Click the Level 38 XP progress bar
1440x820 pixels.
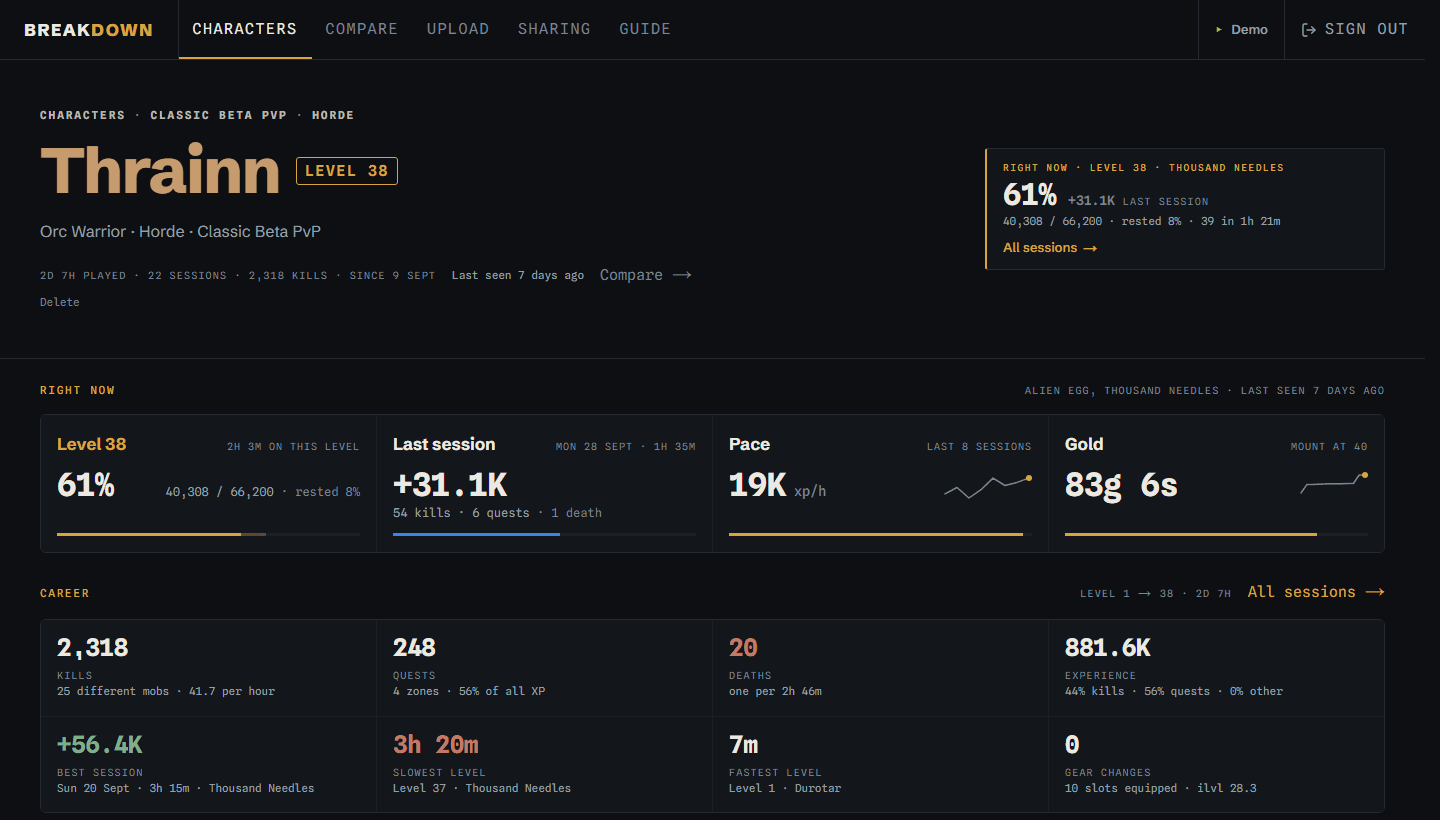[x=209, y=535]
